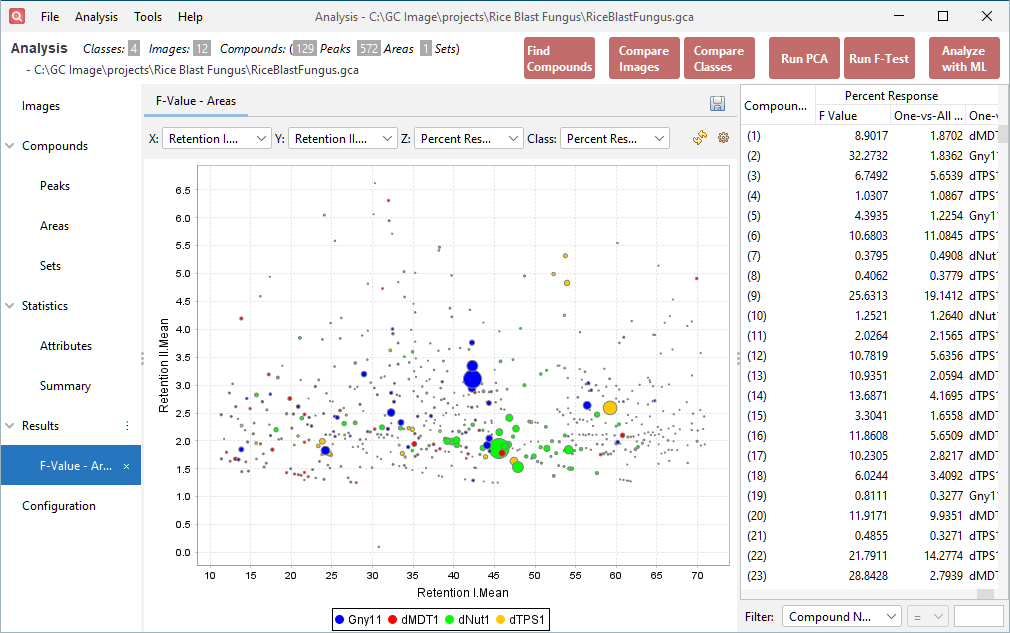Click the Run PCA button
The image size is (1010, 633).
tap(804, 59)
